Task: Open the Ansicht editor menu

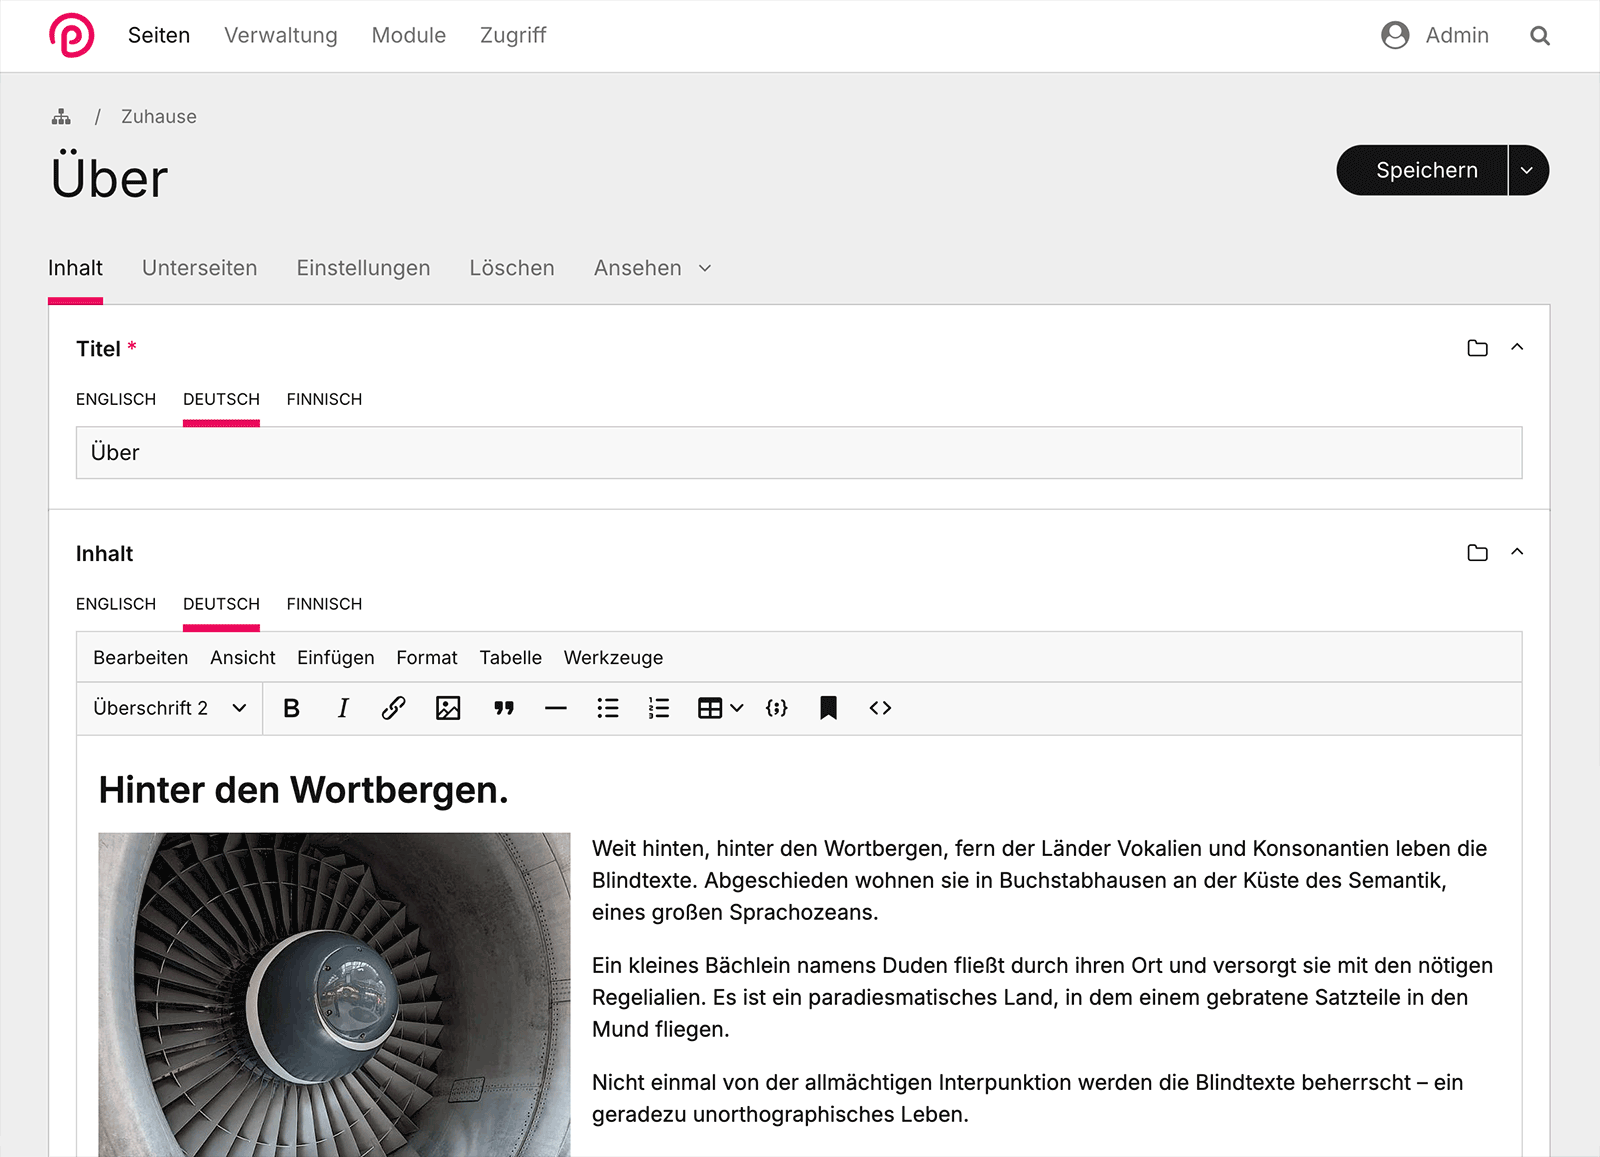Action: [x=243, y=657]
